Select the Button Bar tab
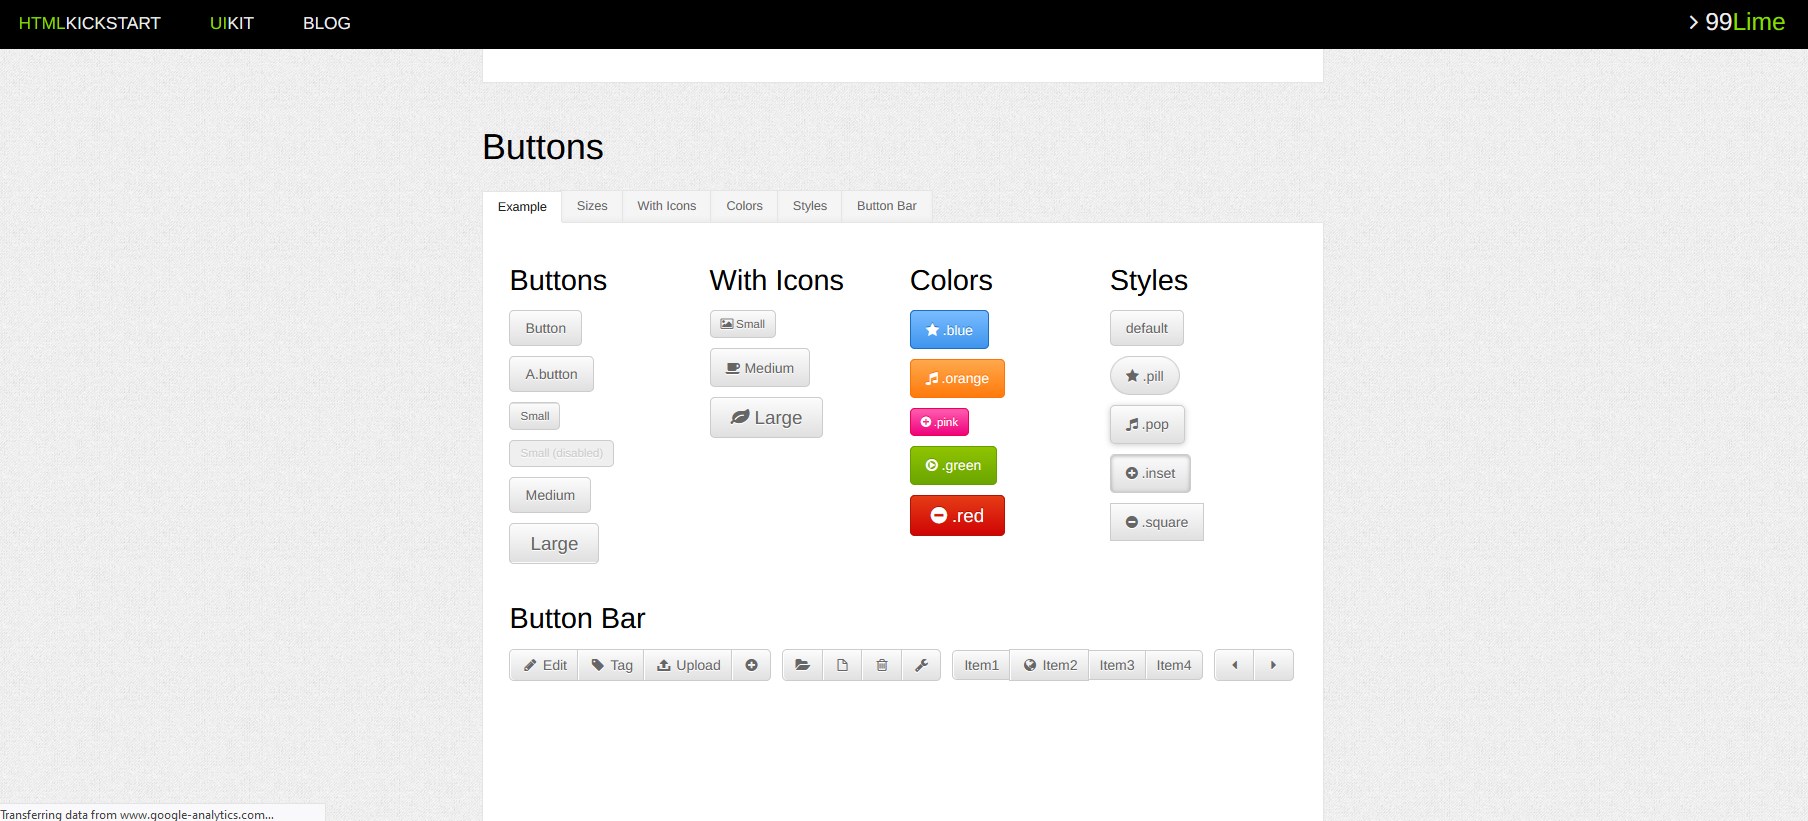The height and width of the screenshot is (821, 1808). [x=886, y=206]
